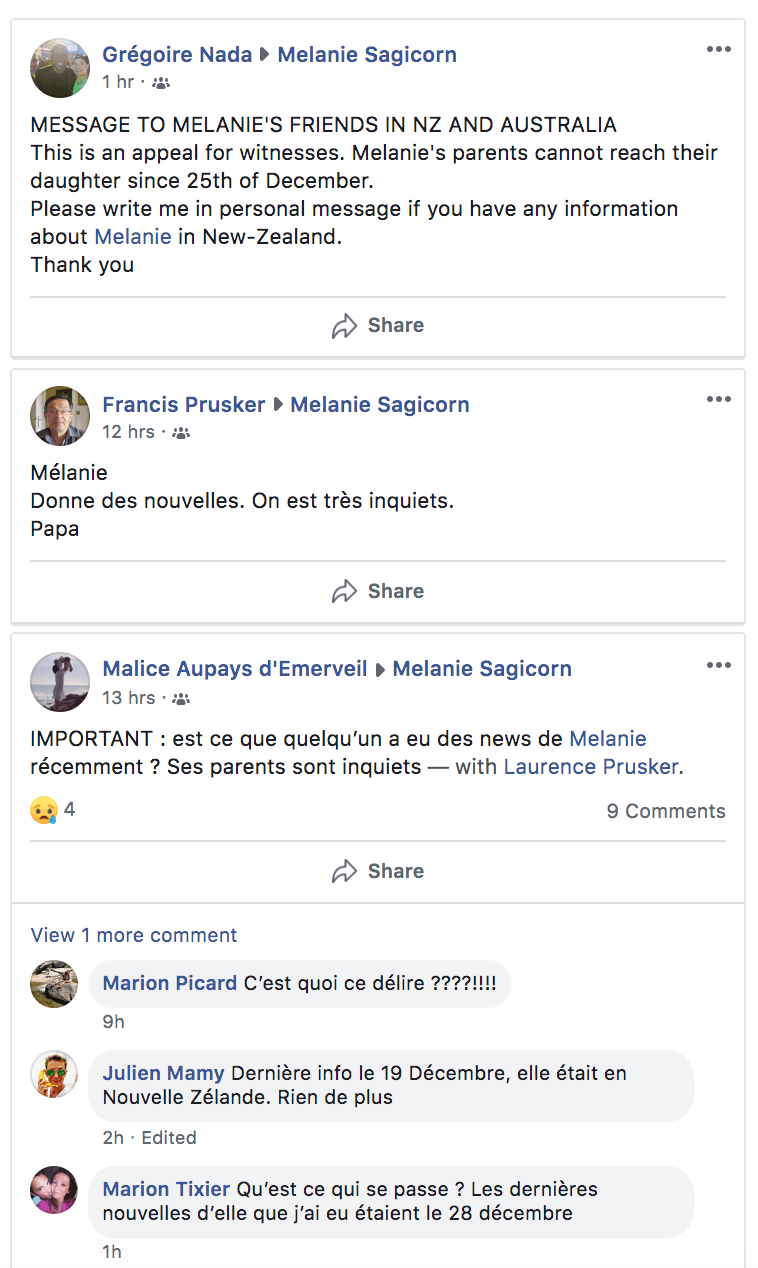
Task: Open Laurence Prusker's tagged profile link
Action: (x=592, y=767)
